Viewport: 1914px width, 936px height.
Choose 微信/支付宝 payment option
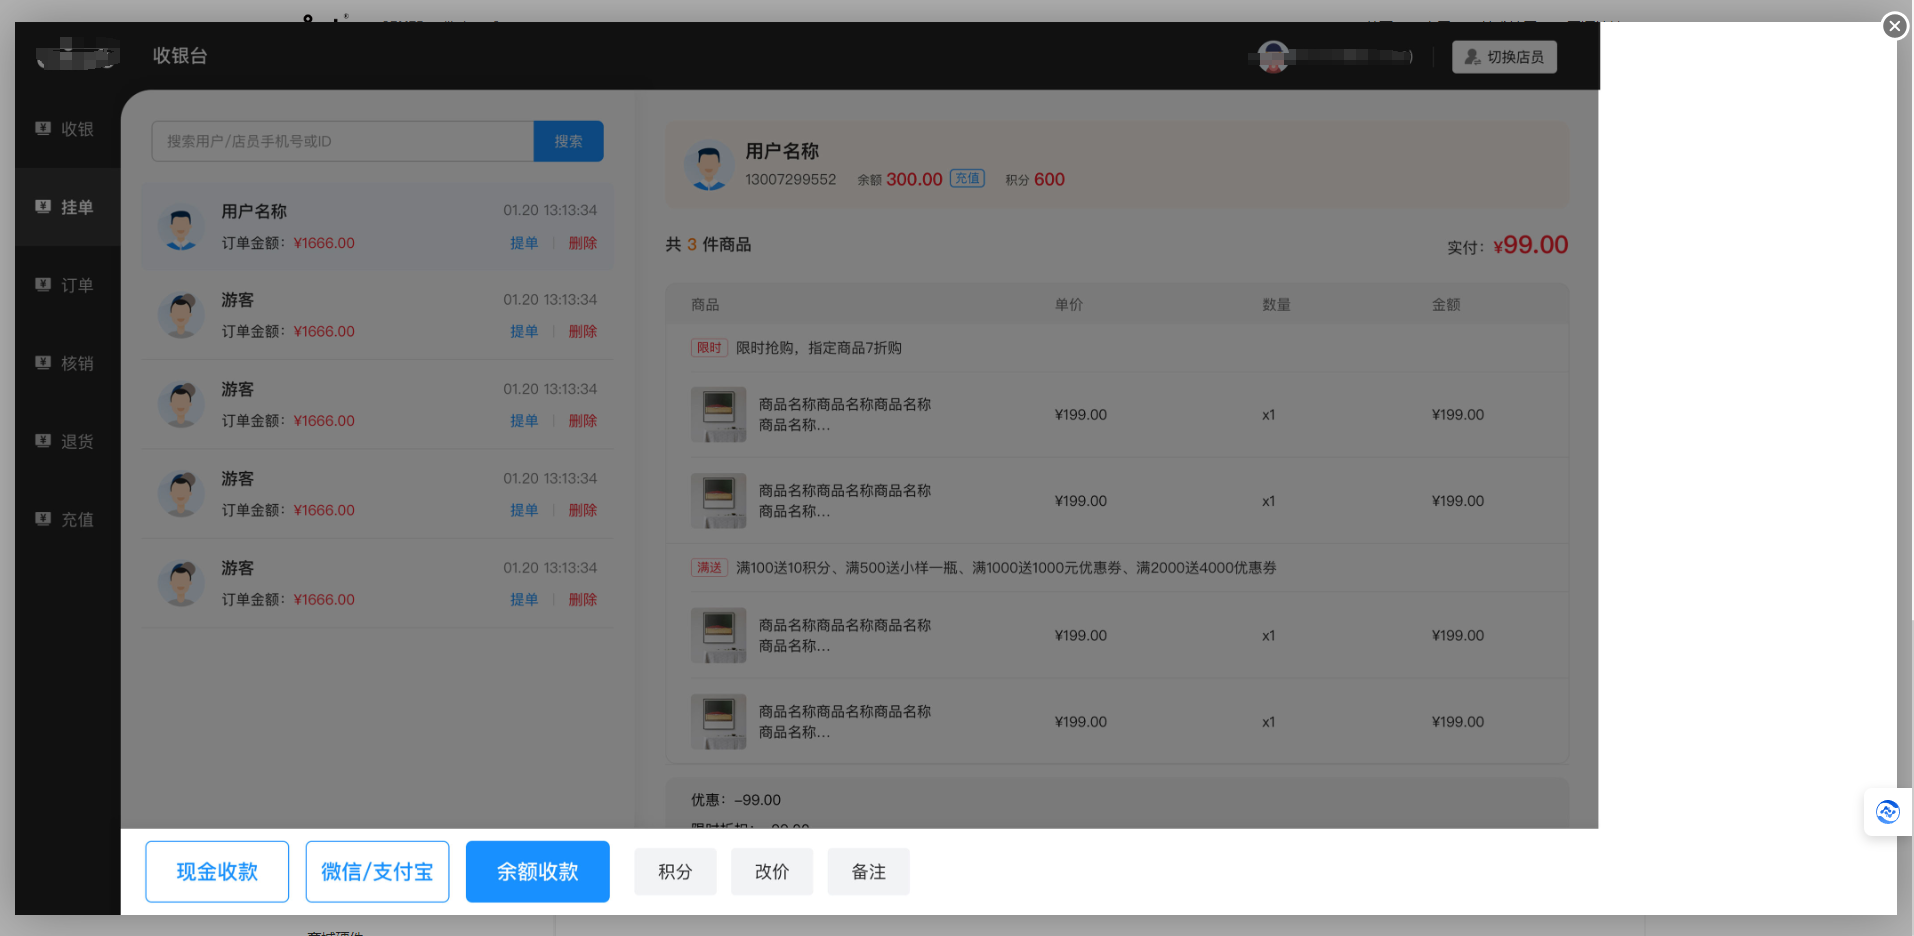[x=377, y=872]
